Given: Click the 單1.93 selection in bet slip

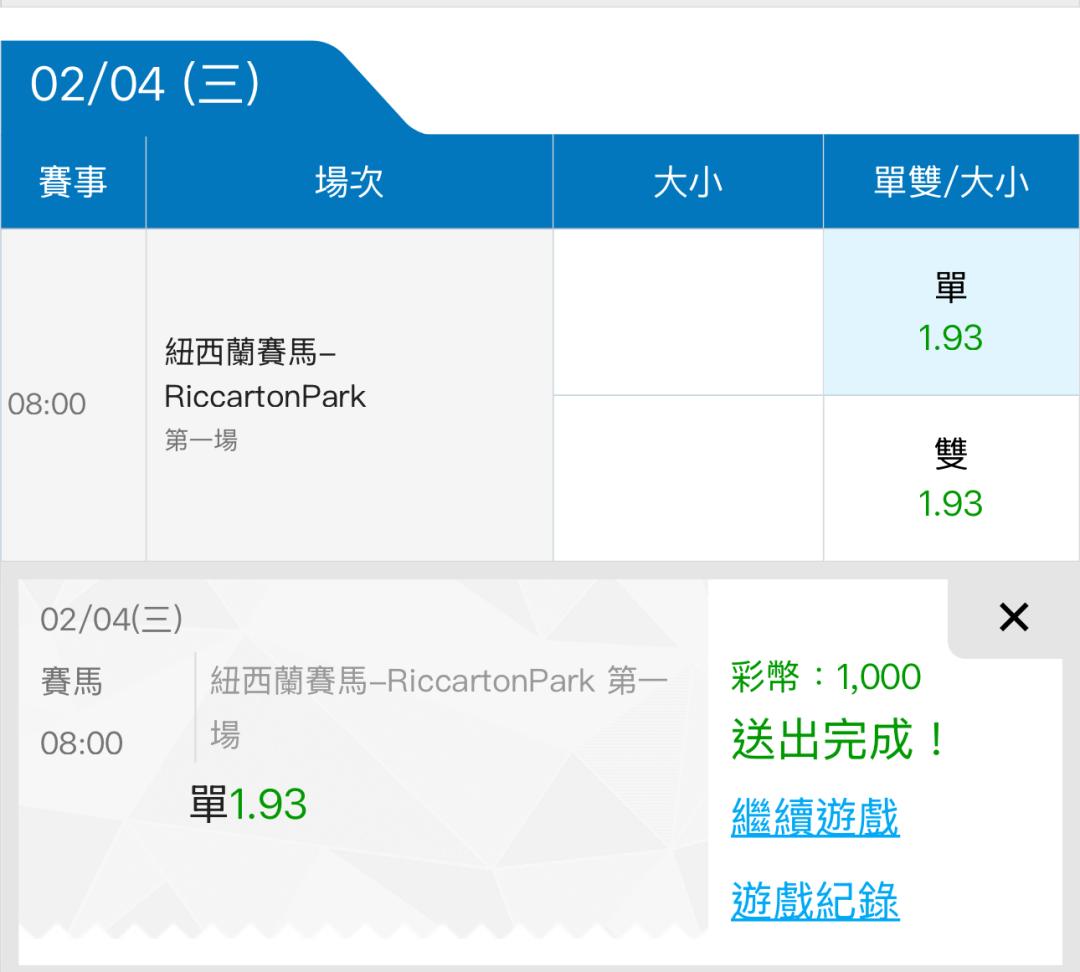Looking at the screenshot, I should tap(248, 804).
